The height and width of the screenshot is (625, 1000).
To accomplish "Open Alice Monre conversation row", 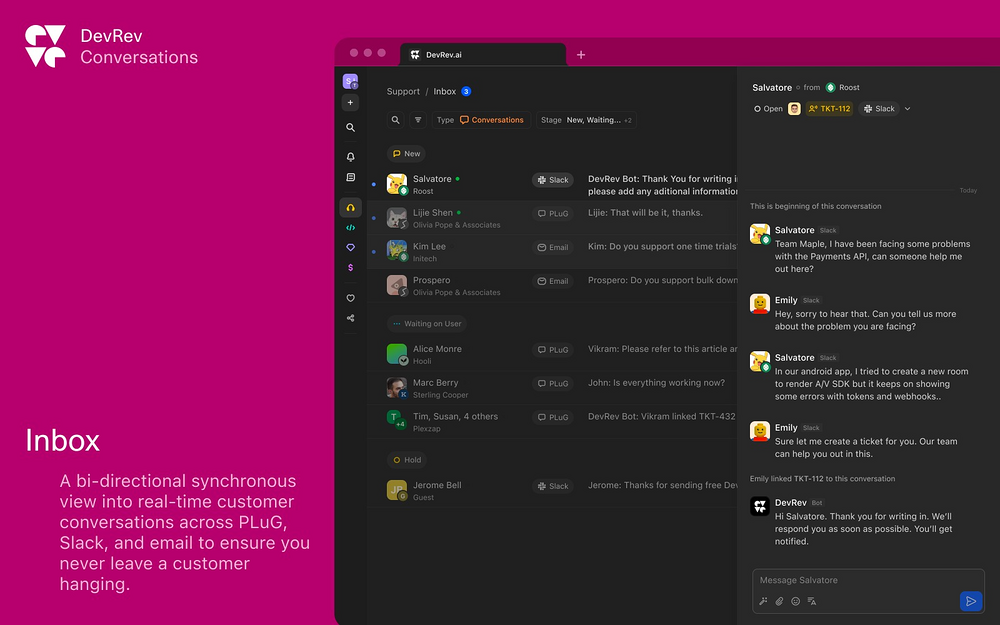I will pyautogui.click(x=552, y=354).
